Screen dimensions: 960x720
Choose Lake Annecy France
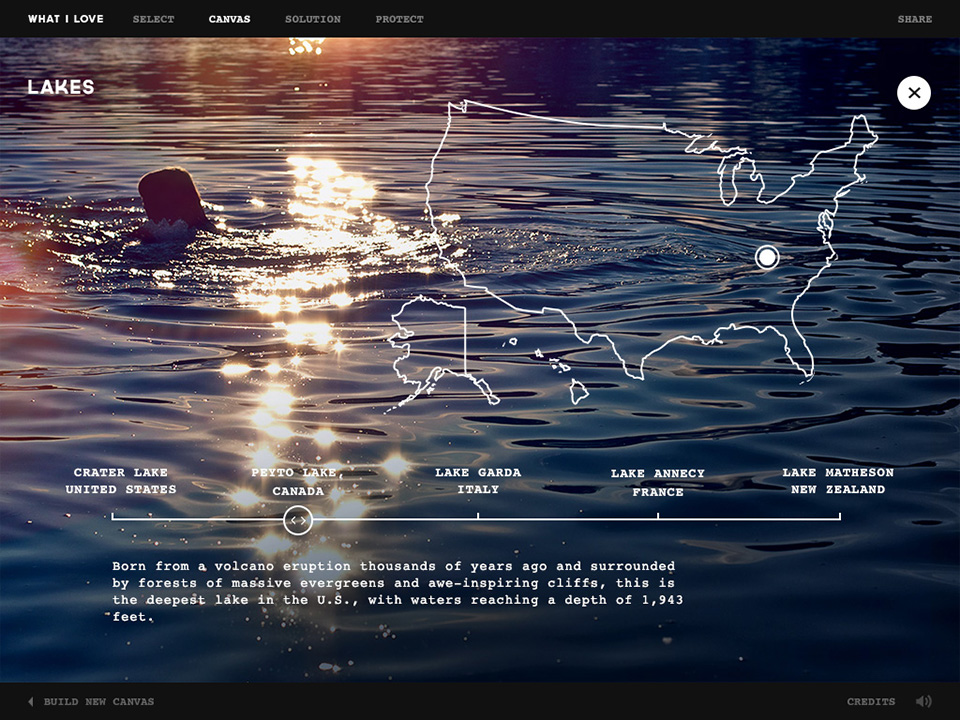click(658, 482)
